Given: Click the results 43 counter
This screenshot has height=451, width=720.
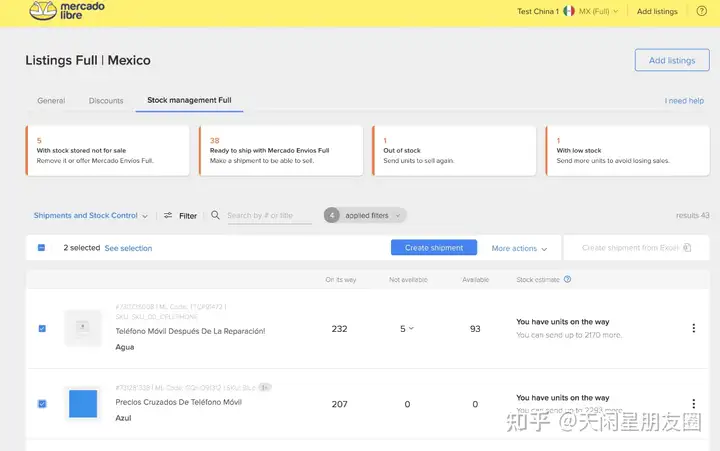Looking at the screenshot, I should tap(692, 215).
